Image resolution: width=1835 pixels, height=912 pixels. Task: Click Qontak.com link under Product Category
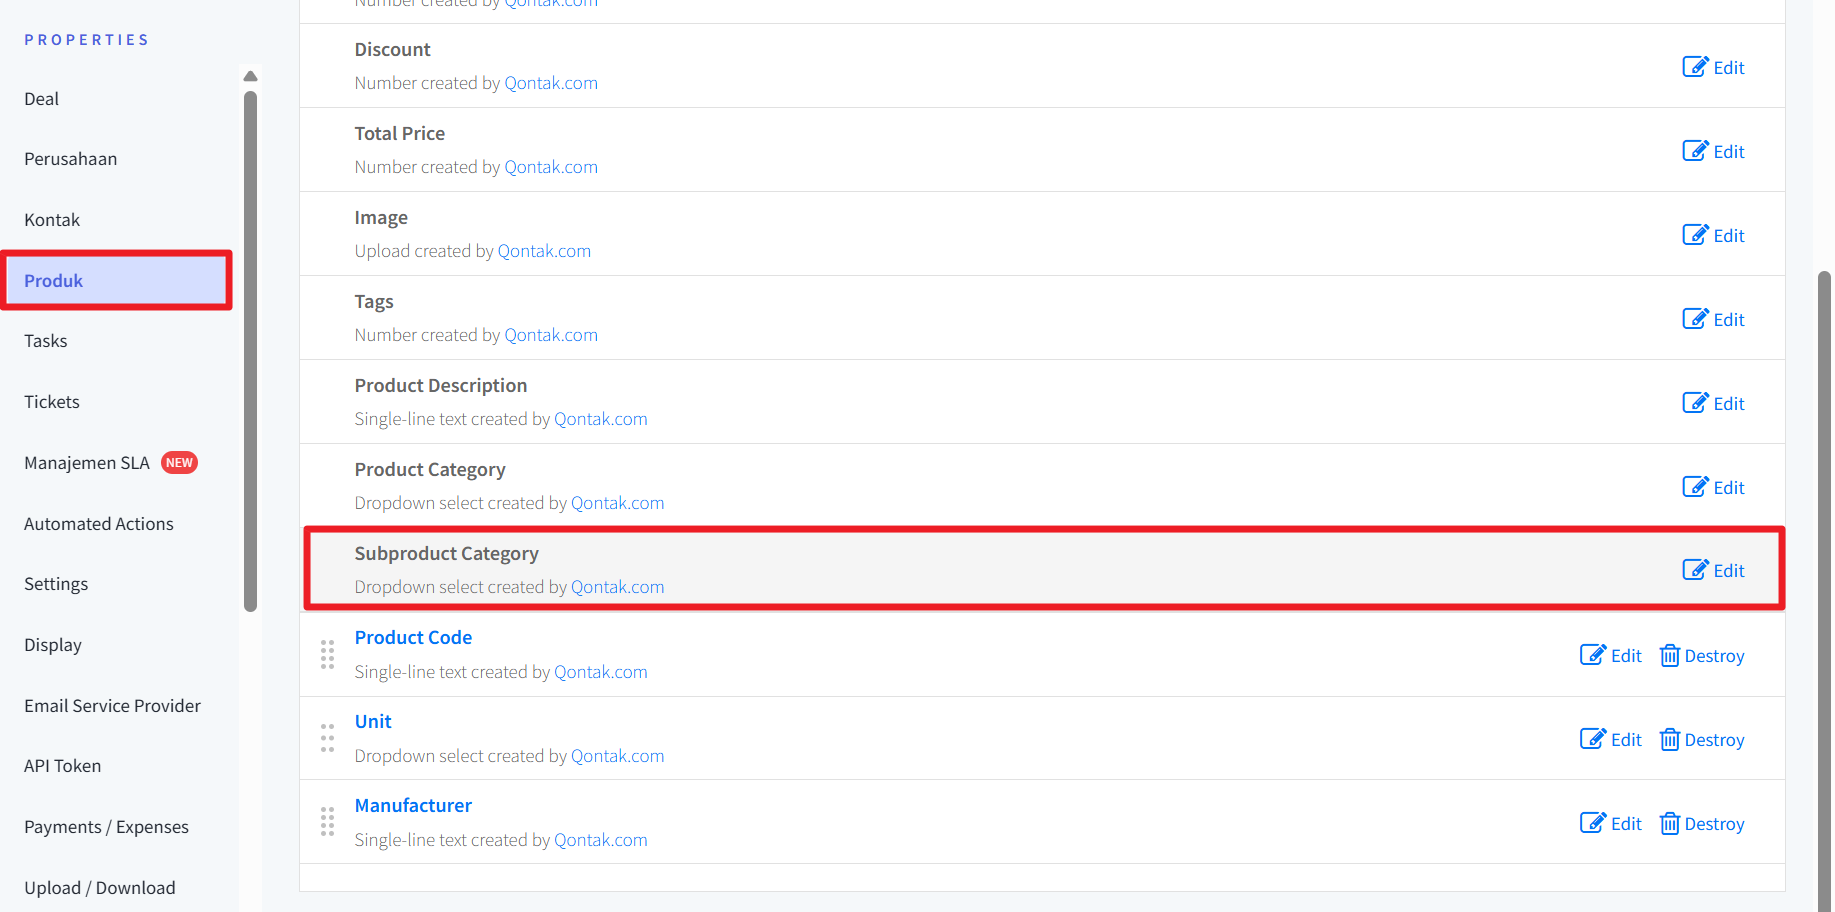(617, 503)
